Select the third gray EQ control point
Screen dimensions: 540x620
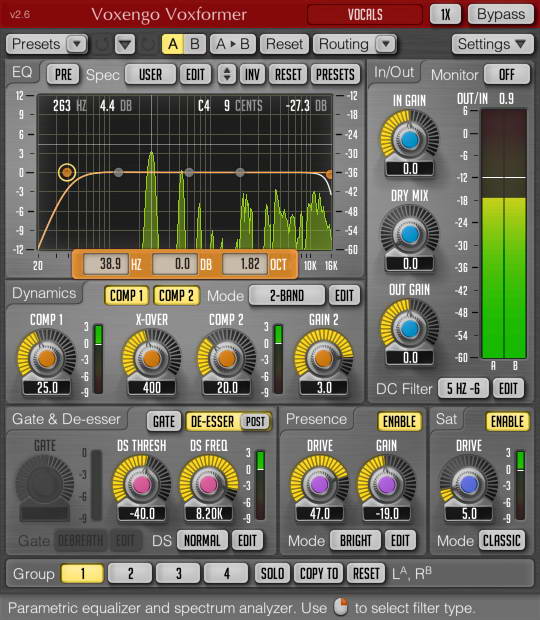click(189, 172)
